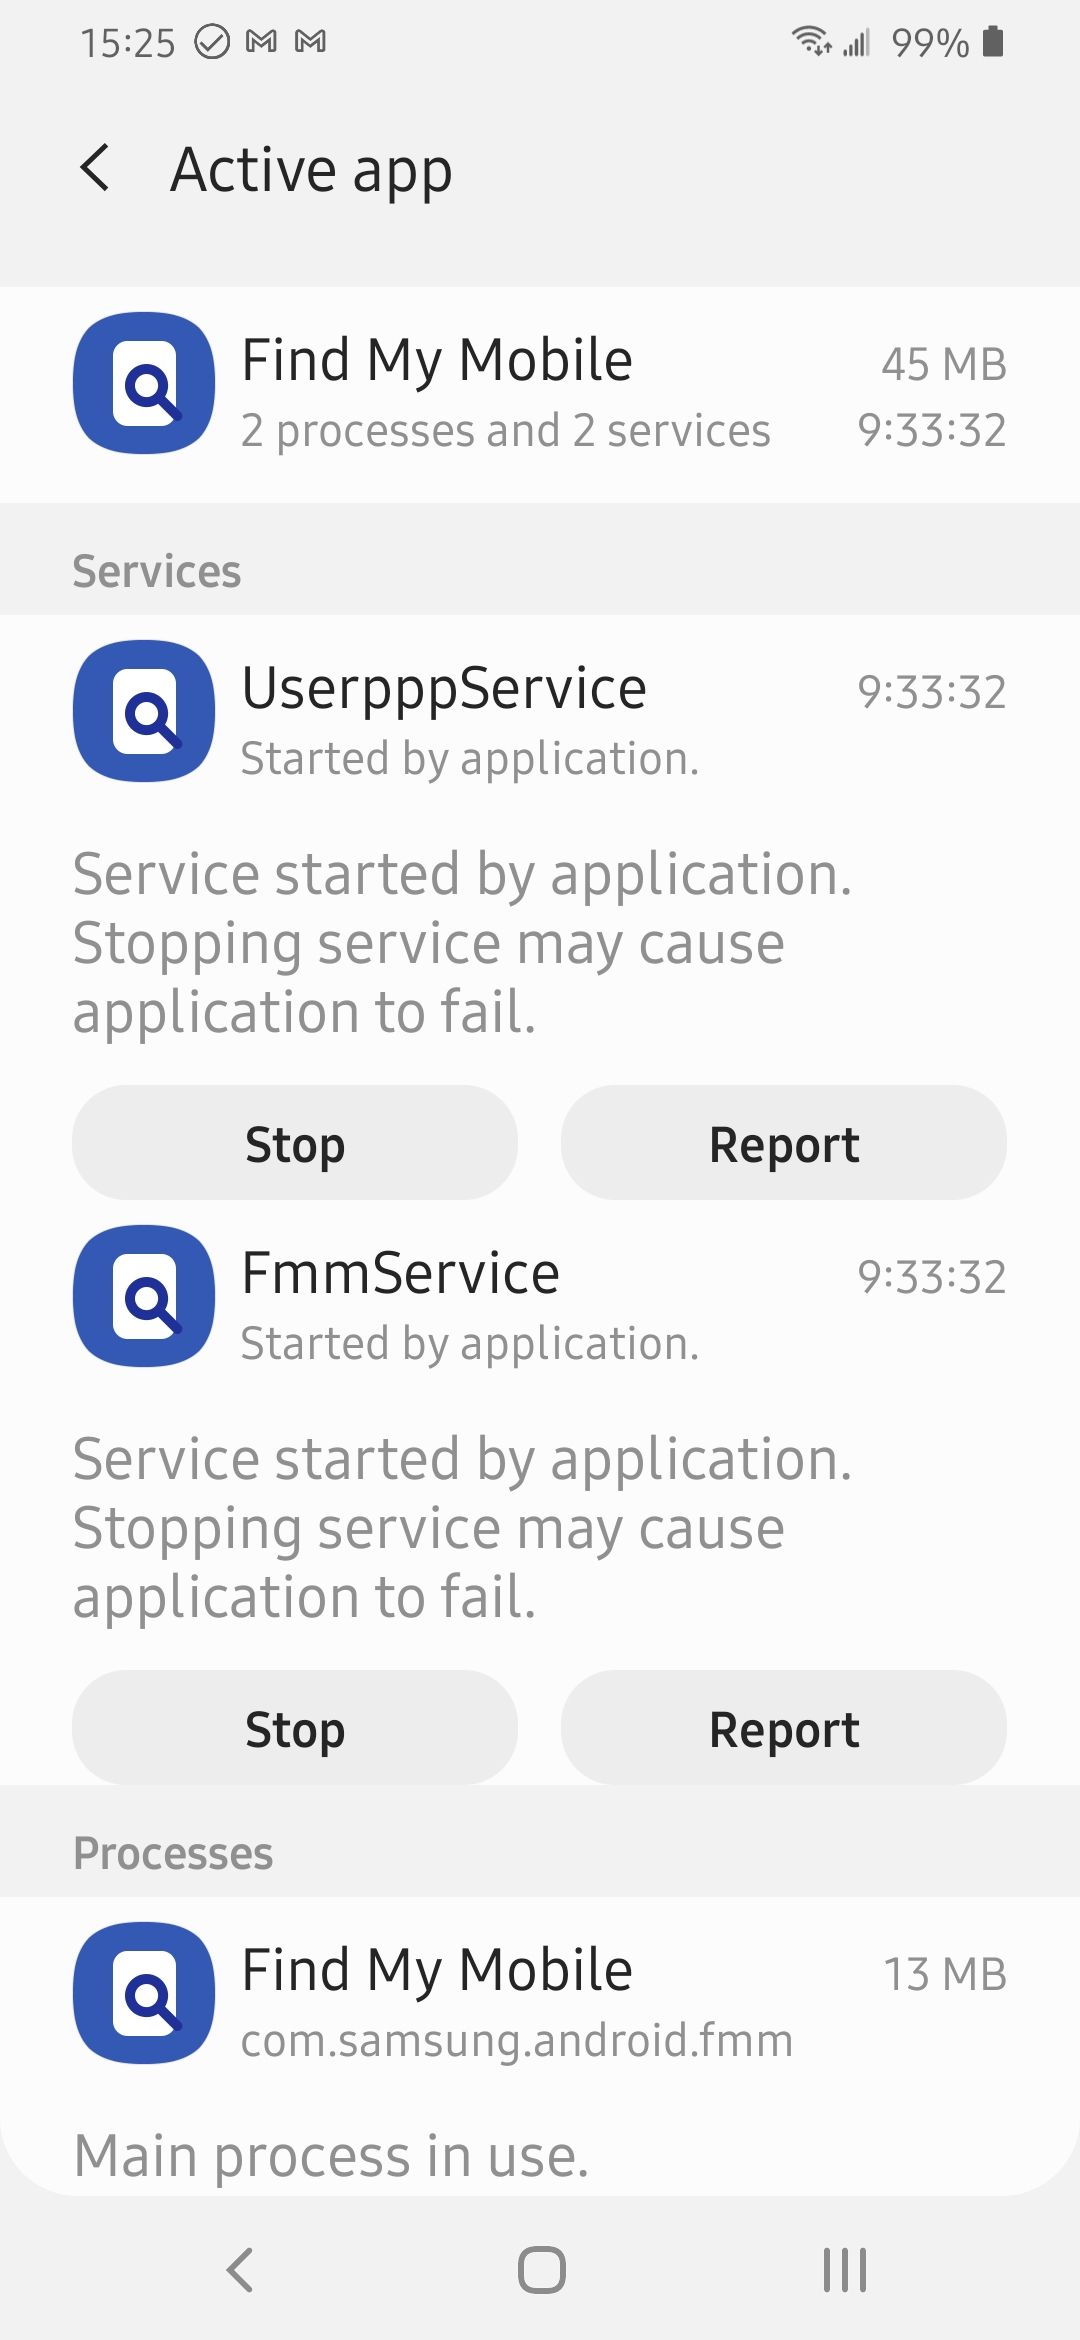This screenshot has height=2340, width=1080.
Task: Tap the navigation bar home button
Action: click(x=541, y=2270)
